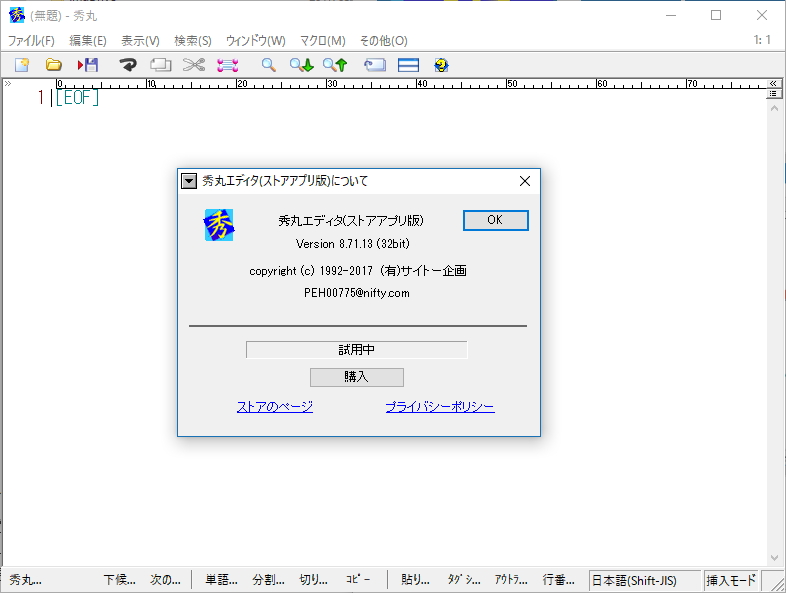The width and height of the screenshot is (786, 593).
Task: Click the 単語... function key button
Action: pos(222,580)
